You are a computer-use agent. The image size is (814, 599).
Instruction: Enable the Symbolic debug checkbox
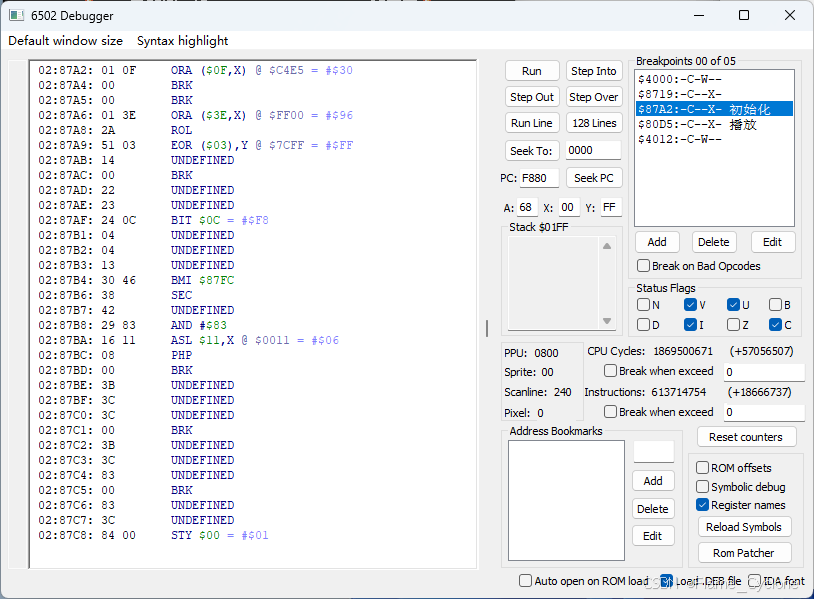702,486
